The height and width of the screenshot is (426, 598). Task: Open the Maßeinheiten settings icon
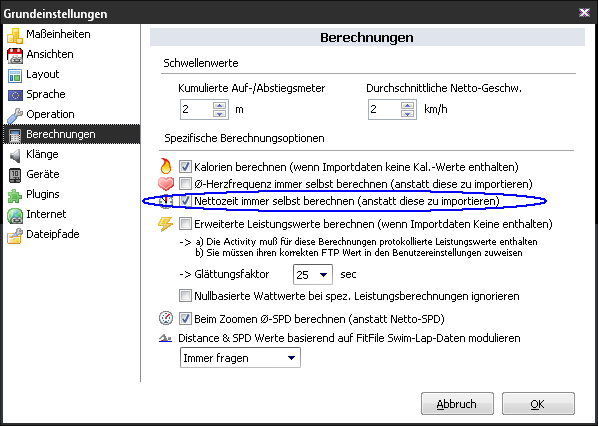(15, 35)
